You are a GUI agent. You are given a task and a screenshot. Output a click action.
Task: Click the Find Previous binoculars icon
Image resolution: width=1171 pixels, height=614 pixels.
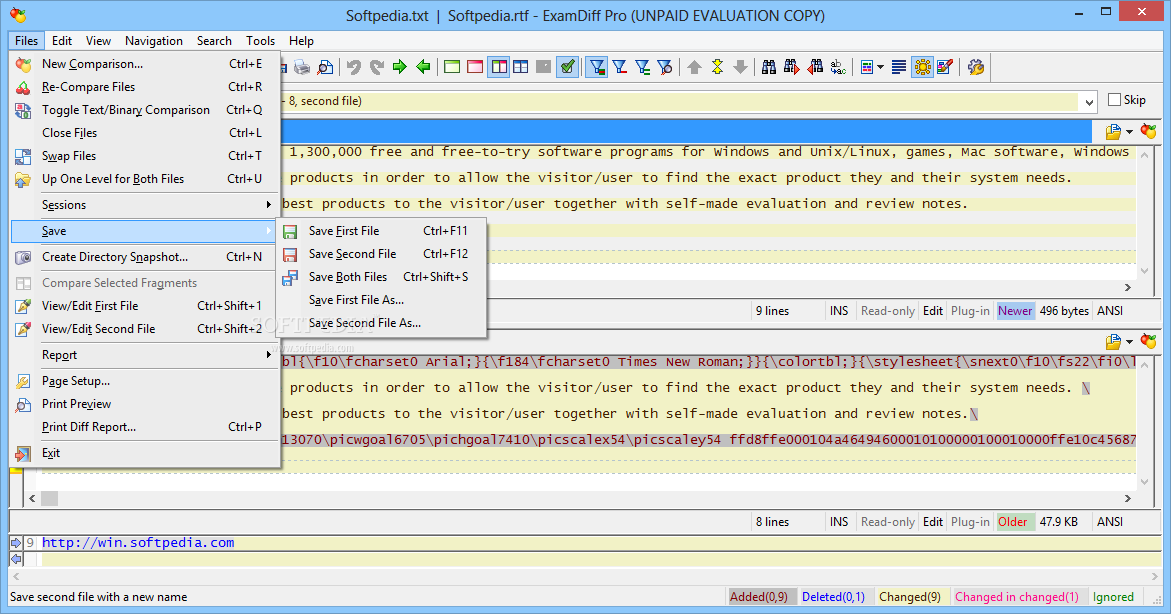click(815, 67)
